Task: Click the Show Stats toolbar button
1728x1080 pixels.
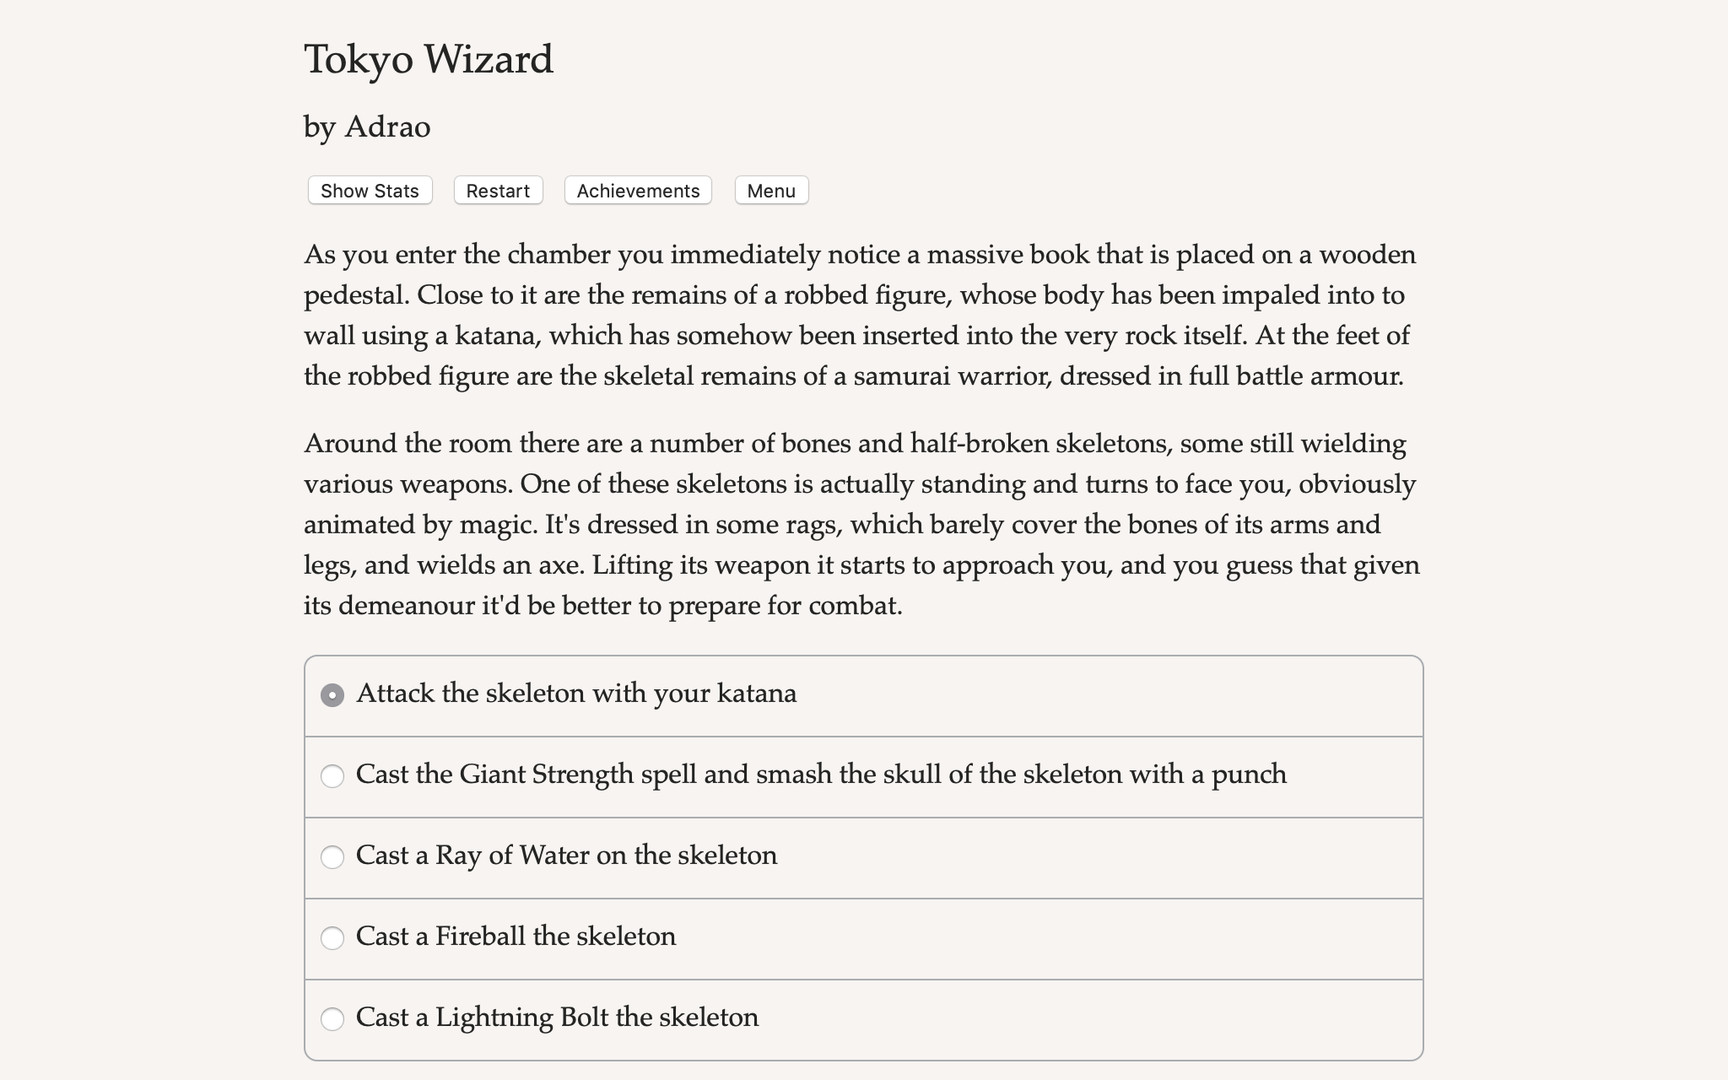Action: coord(369,190)
